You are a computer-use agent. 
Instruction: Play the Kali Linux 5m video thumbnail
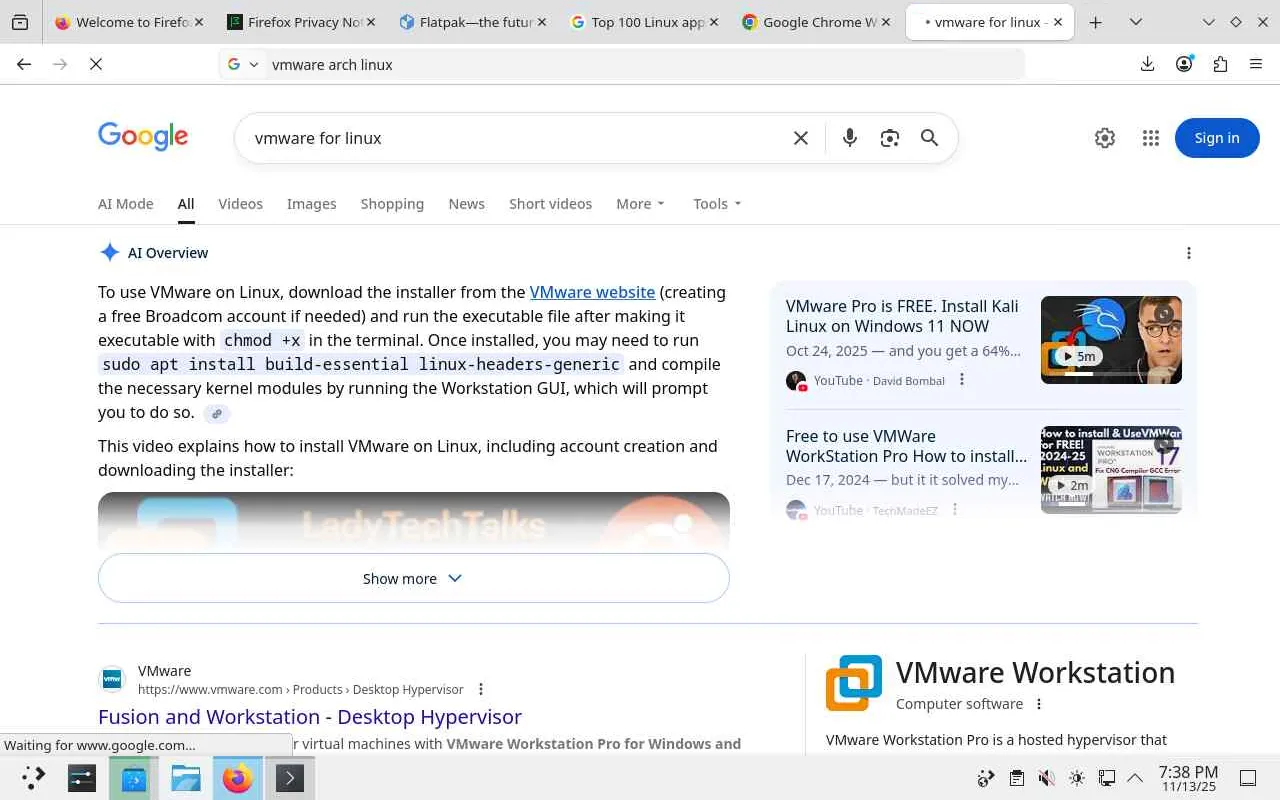click(1111, 340)
